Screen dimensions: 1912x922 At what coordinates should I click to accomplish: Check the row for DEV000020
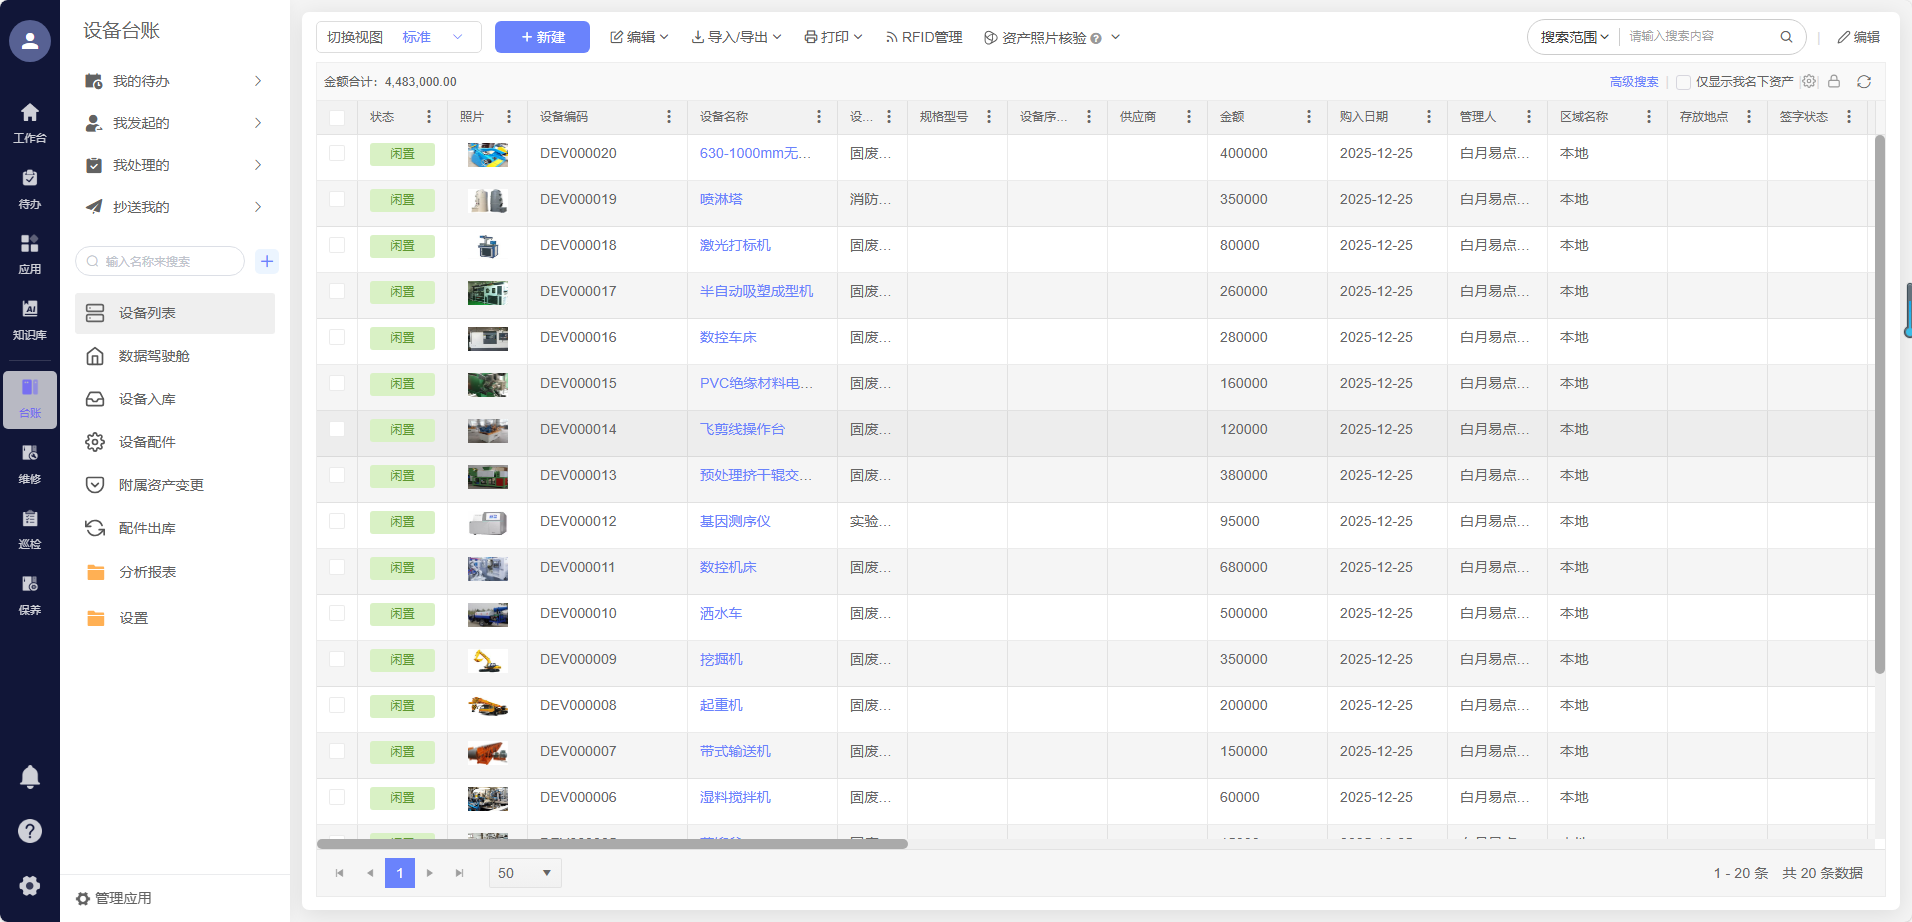tap(337, 154)
